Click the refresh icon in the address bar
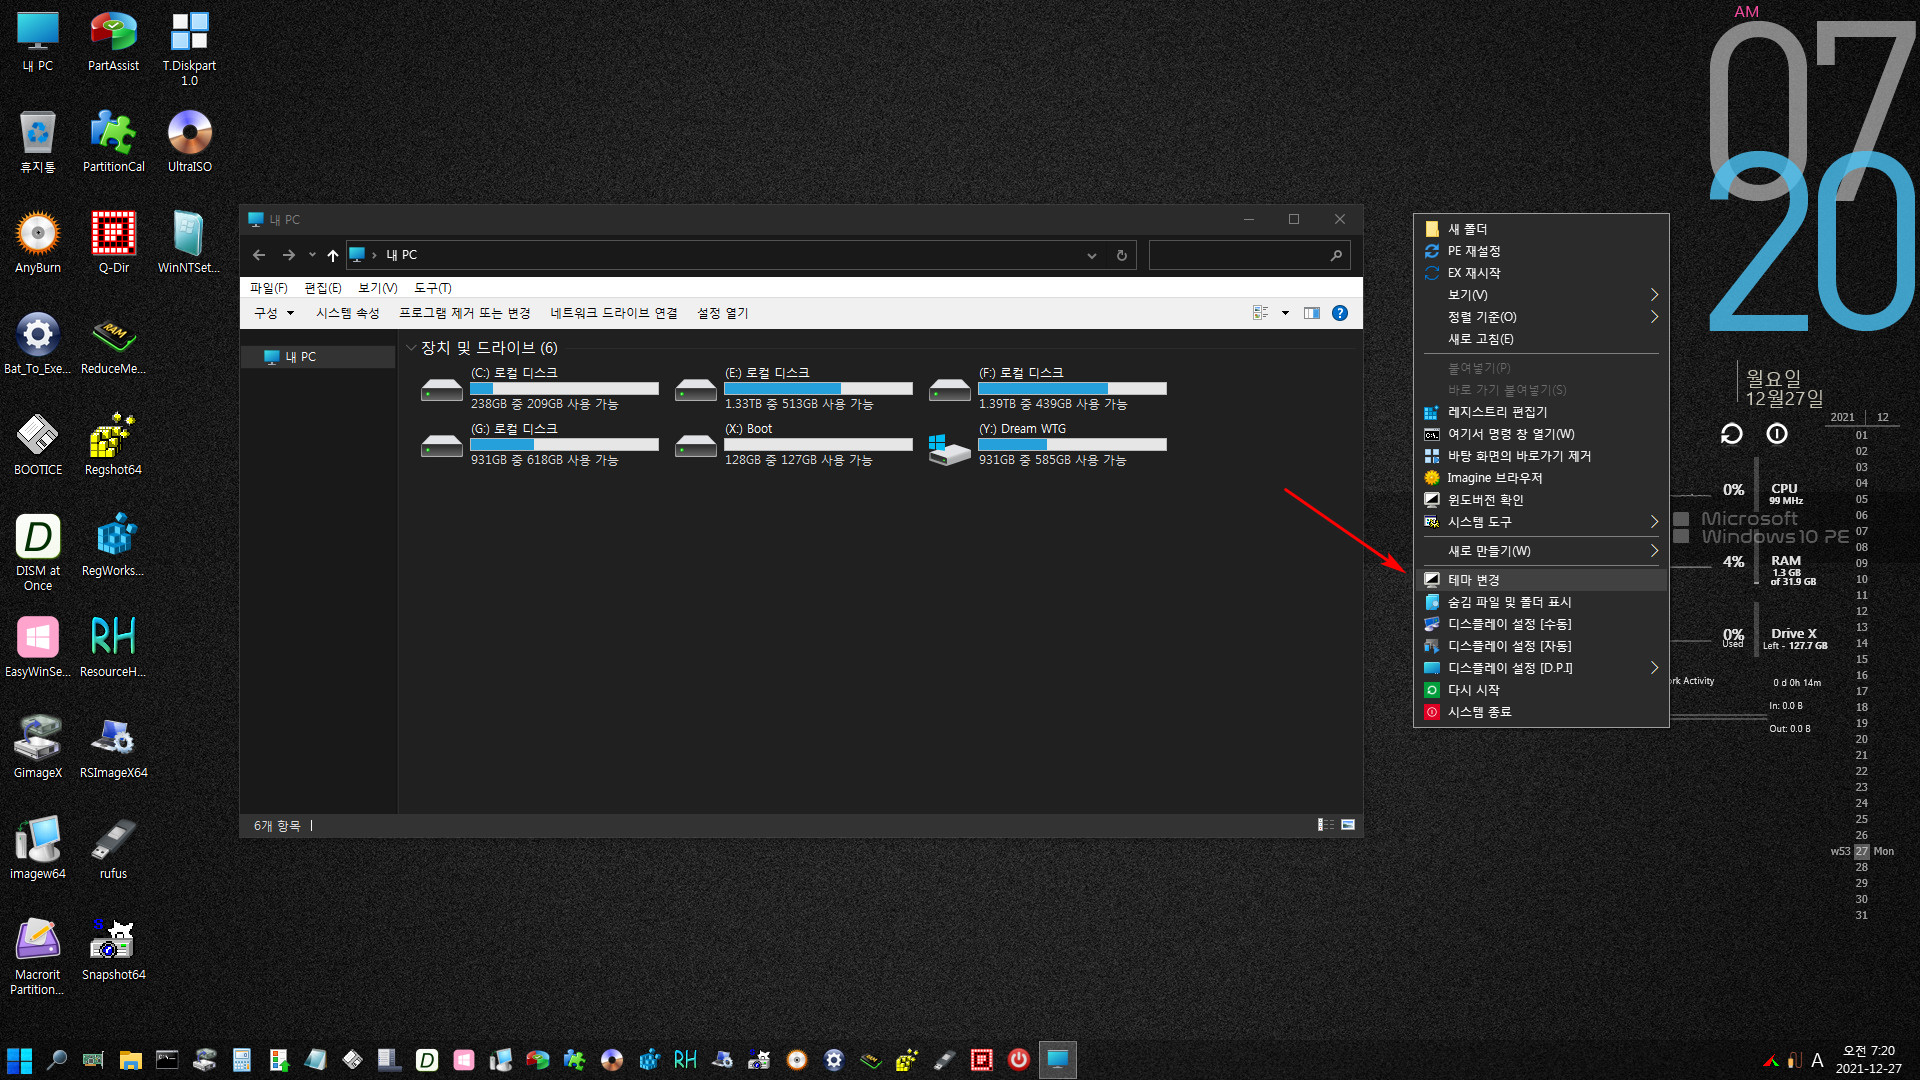Viewport: 1920px width, 1080px height. (x=1122, y=255)
